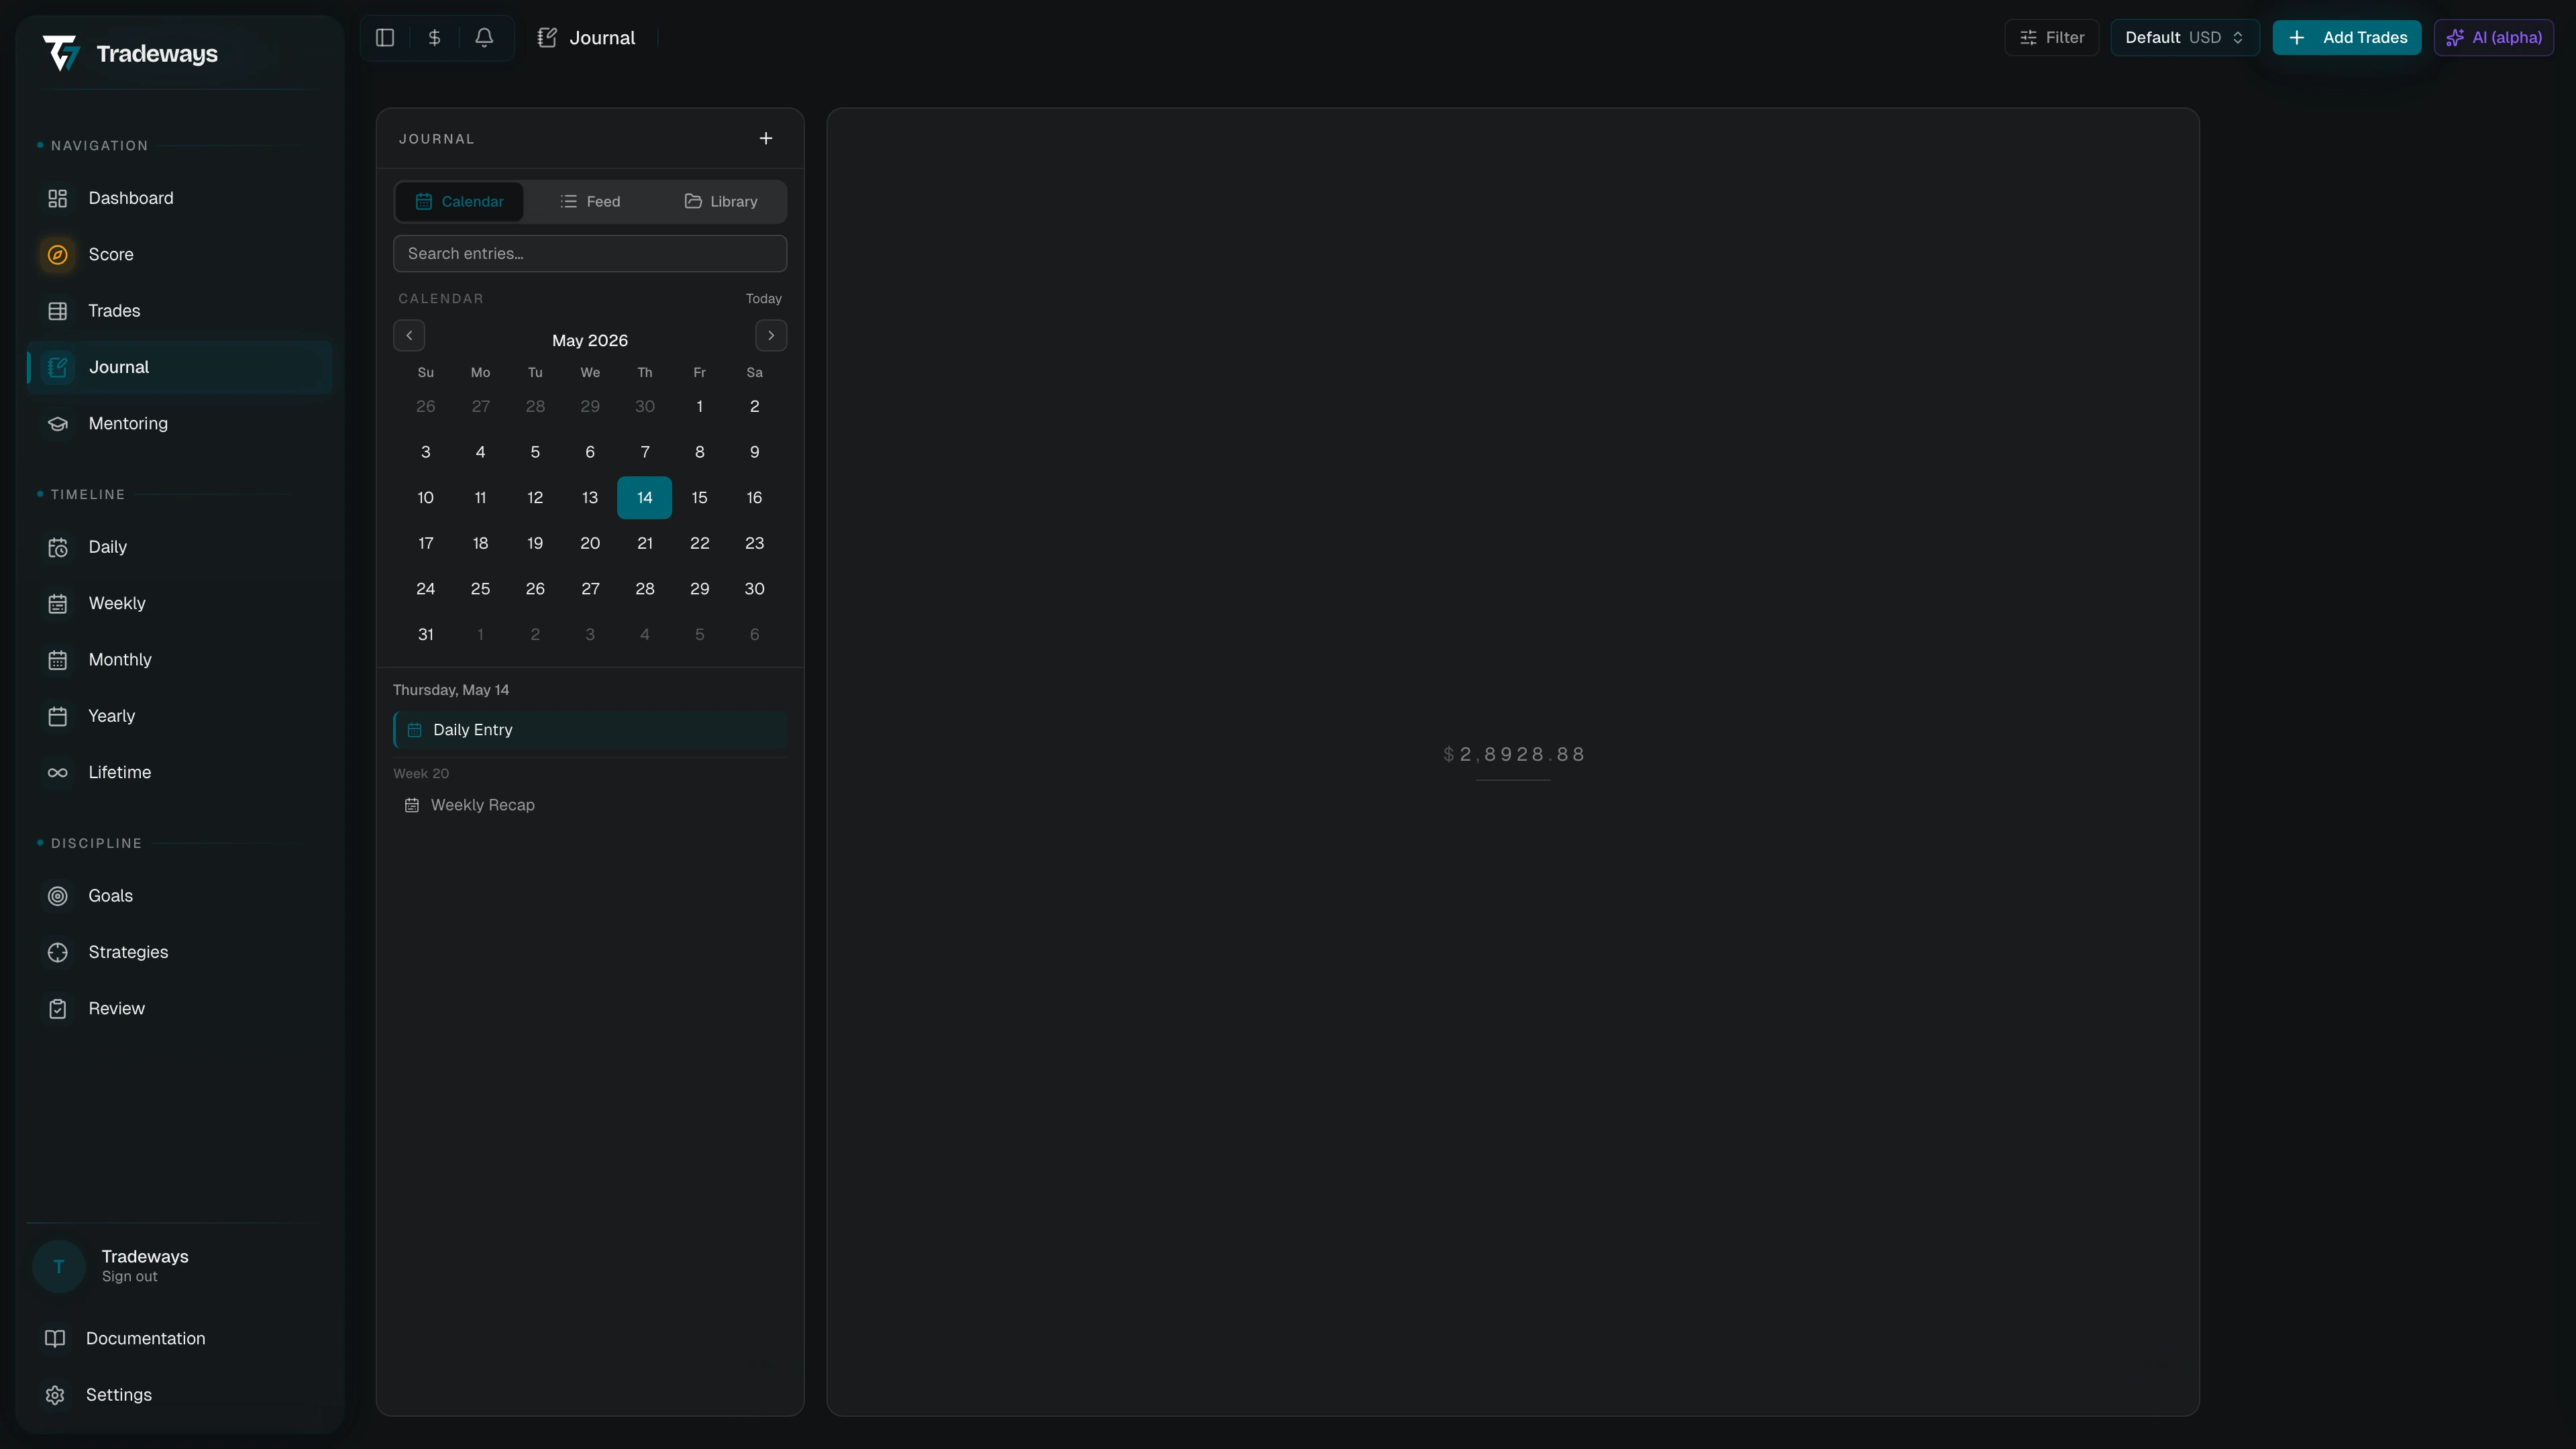Screen dimensions: 2576x1449
Task: Click the Journal edit icon in header
Action: click(x=547, y=38)
